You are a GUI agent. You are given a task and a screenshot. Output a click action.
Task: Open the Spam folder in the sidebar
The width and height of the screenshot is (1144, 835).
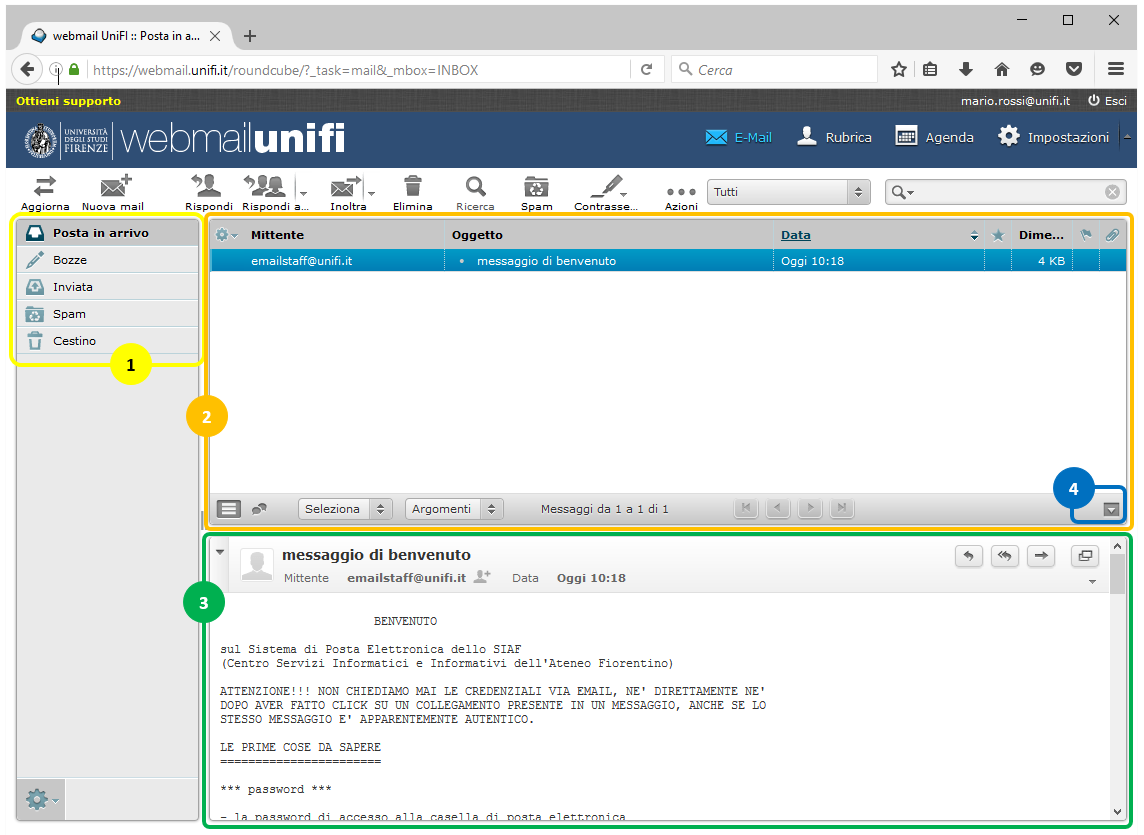(x=108, y=314)
